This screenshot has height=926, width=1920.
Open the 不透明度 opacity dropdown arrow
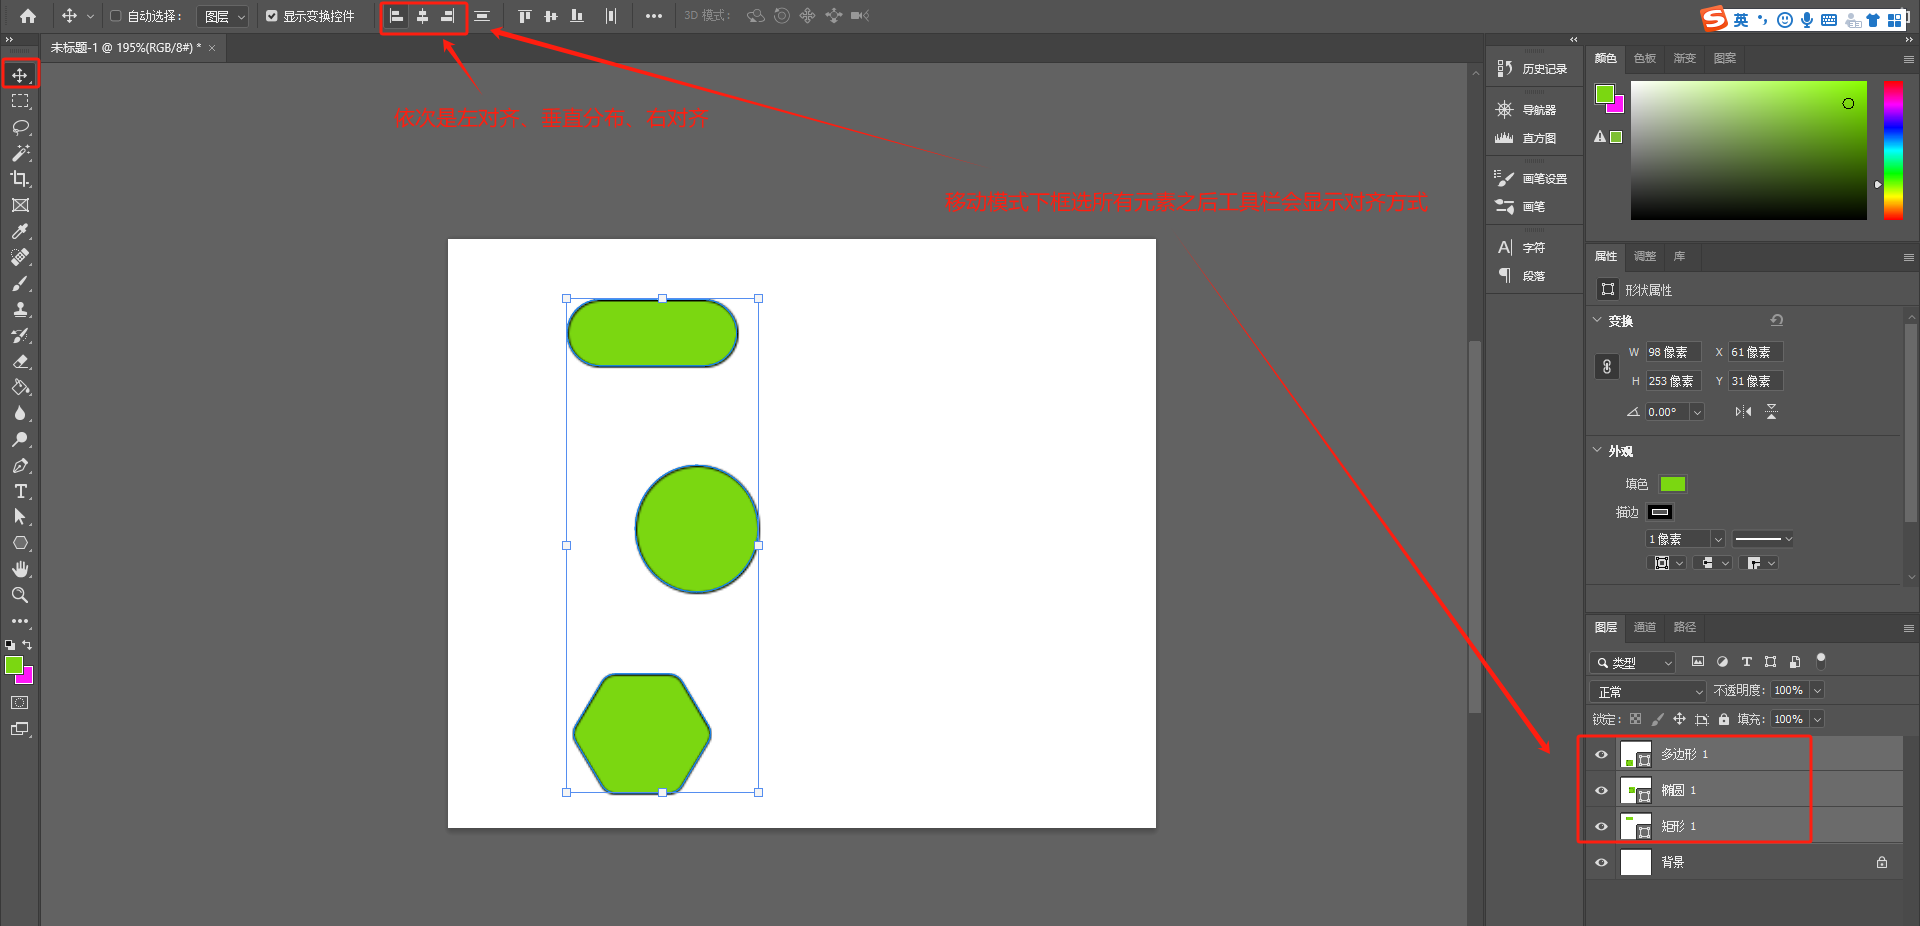(1817, 691)
